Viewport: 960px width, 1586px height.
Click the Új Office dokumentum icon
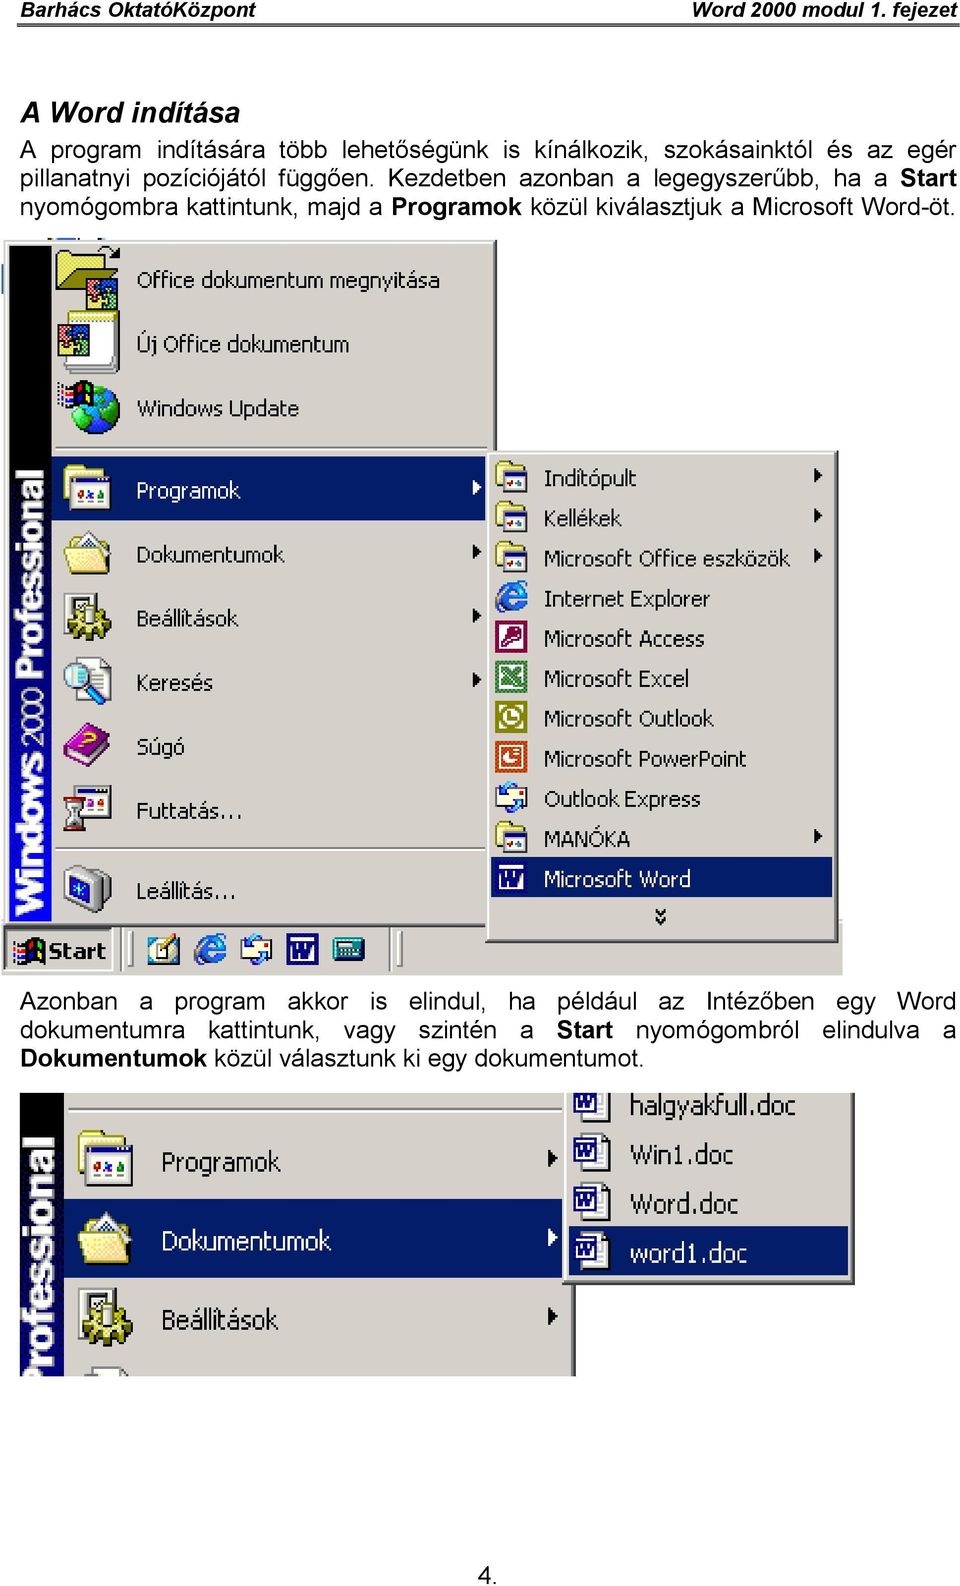88,343
